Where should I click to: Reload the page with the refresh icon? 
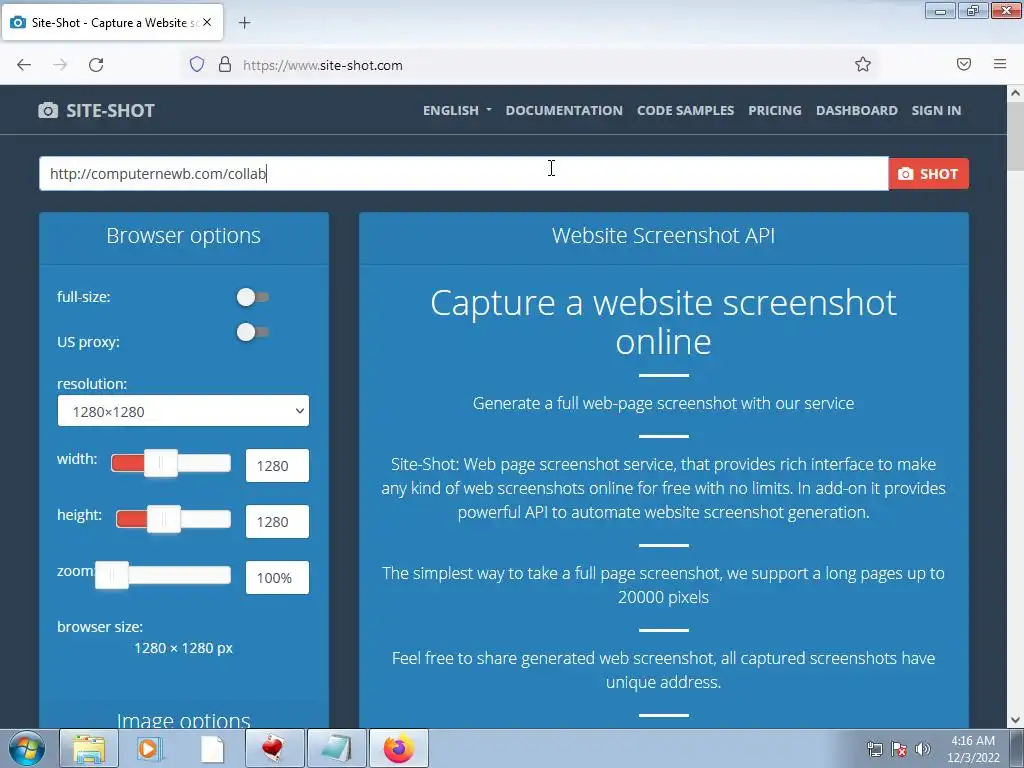coord(96,65)
